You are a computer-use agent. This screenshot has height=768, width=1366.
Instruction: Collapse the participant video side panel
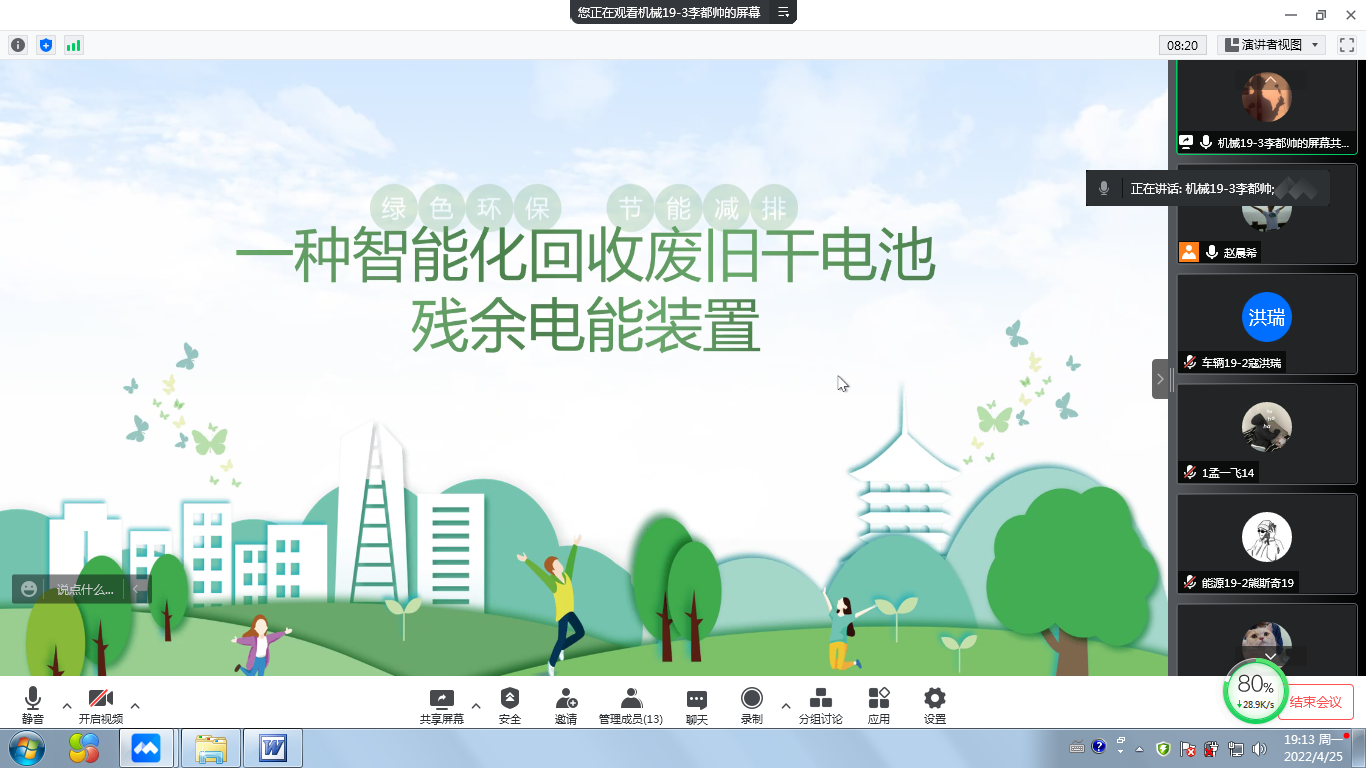pyautogui.click(x=1160, y=379)
